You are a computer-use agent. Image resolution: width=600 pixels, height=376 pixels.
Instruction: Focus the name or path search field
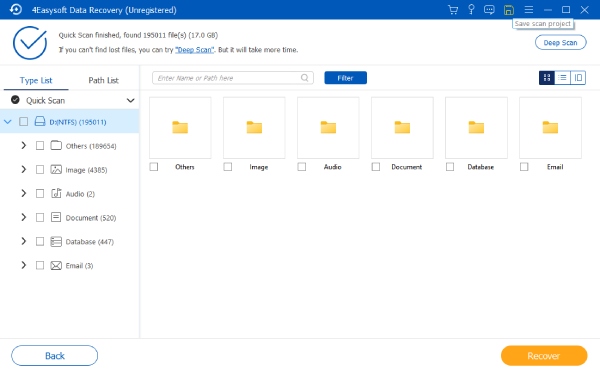click(233, 78)
